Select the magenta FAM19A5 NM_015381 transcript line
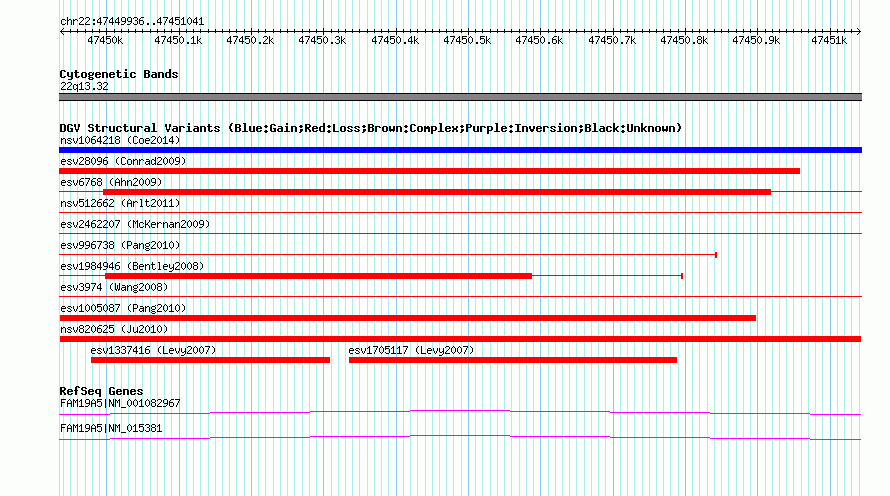This screenshot has height=496, width=890. (x=460, y=438)
